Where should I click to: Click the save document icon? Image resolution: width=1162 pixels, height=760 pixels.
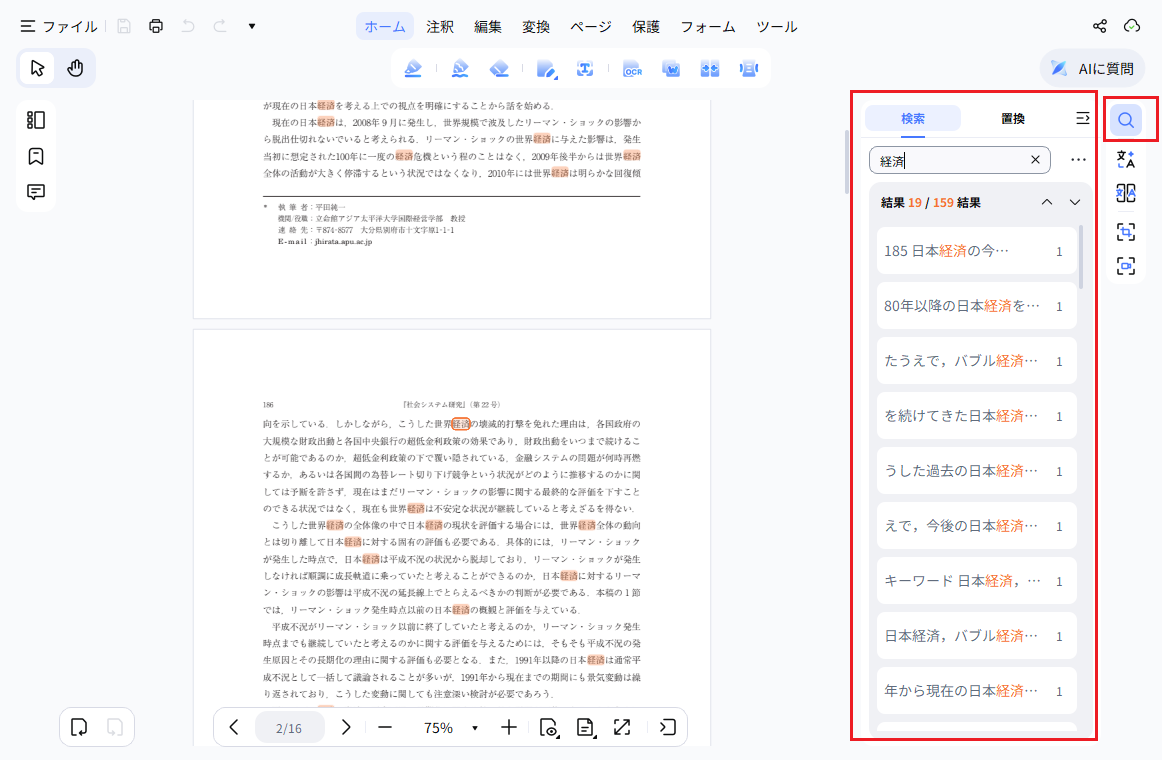tap(124, 27)
